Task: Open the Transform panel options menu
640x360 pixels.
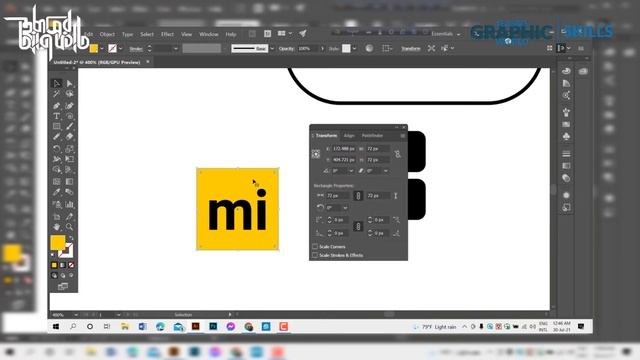Action: pyautogui.click(x=402, y=136)
